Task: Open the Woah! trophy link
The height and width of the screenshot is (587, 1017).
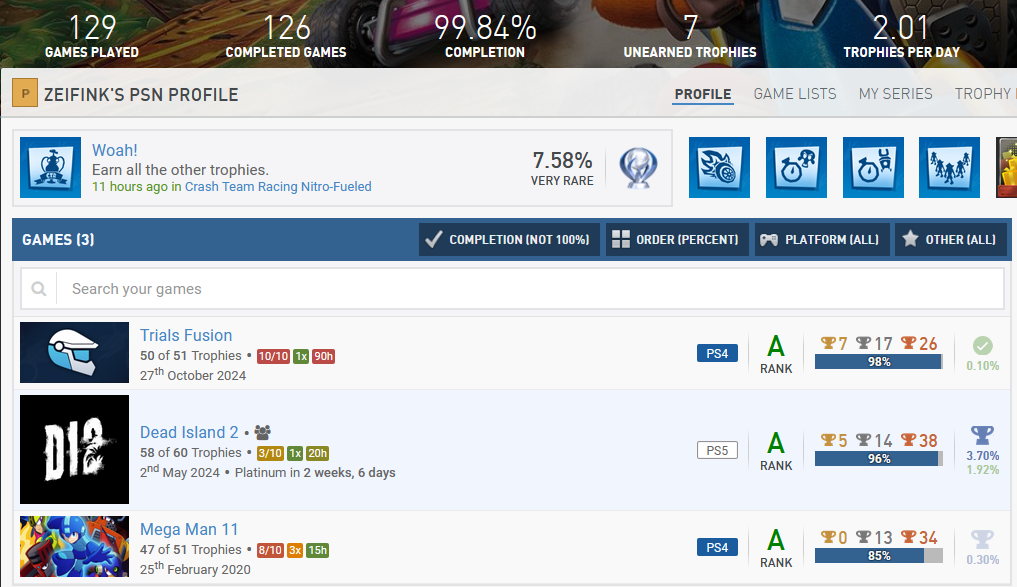Action: [115, 150]
